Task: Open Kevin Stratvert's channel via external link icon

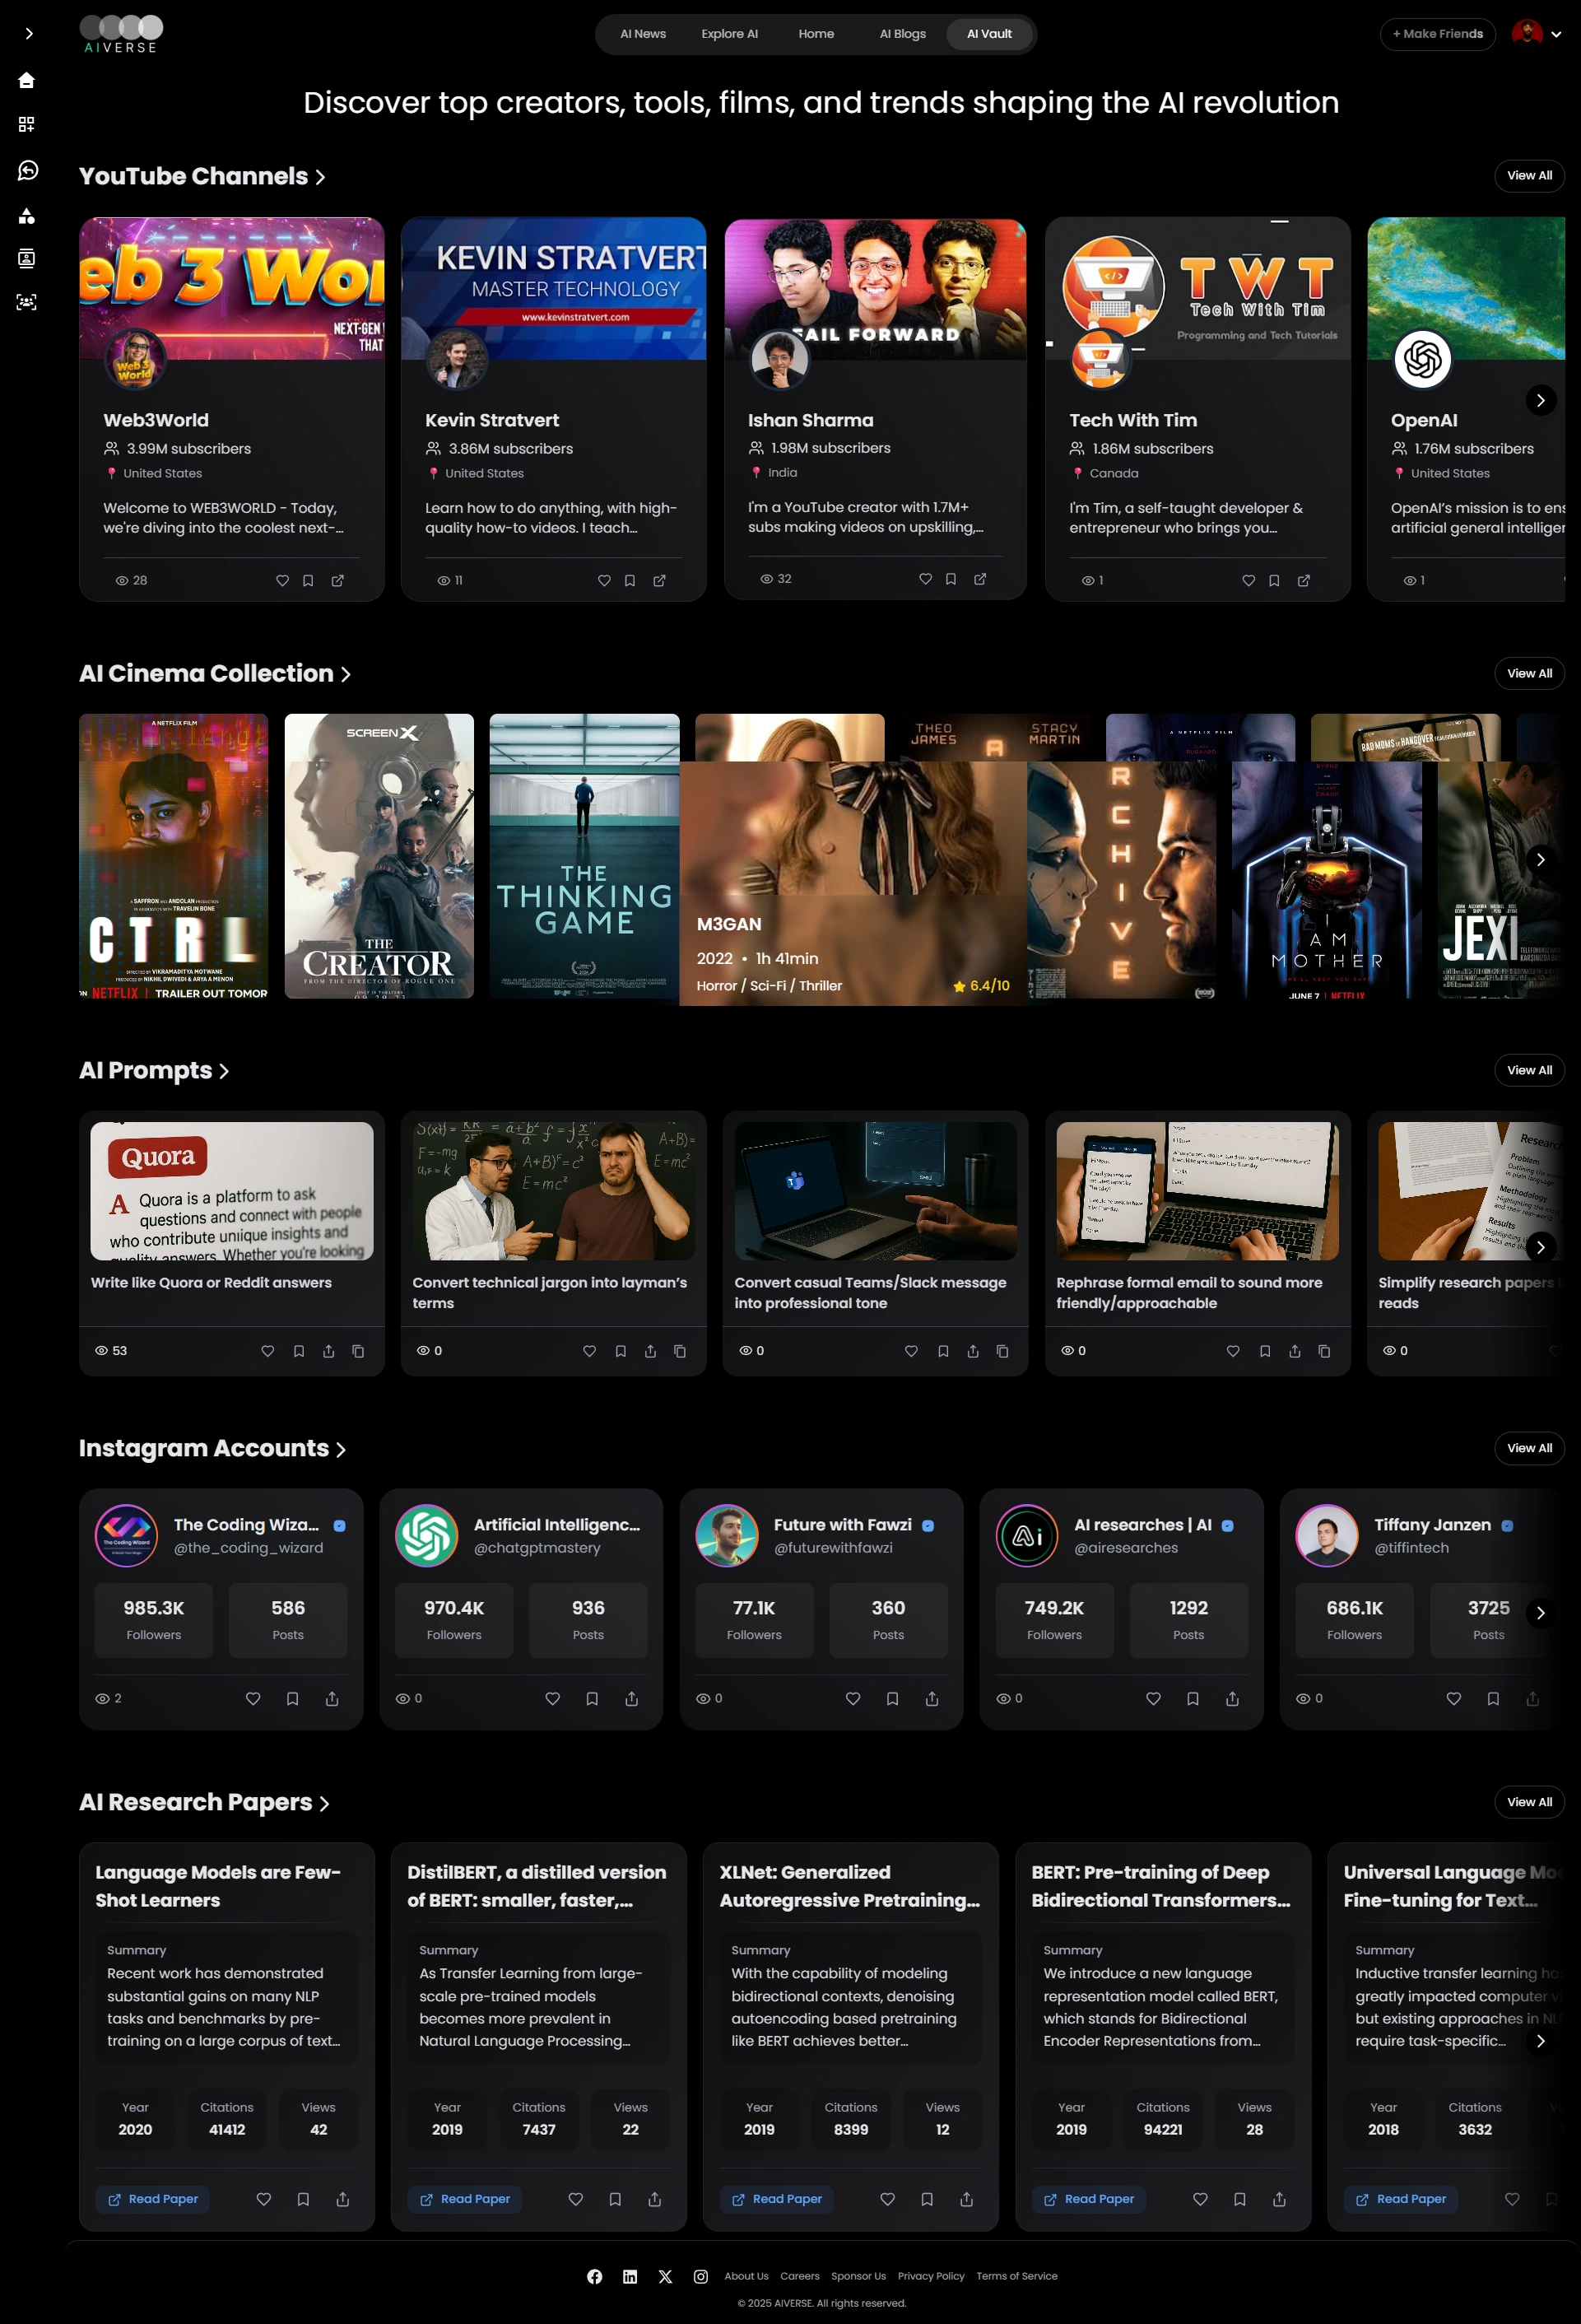Action: click(660, 580)
